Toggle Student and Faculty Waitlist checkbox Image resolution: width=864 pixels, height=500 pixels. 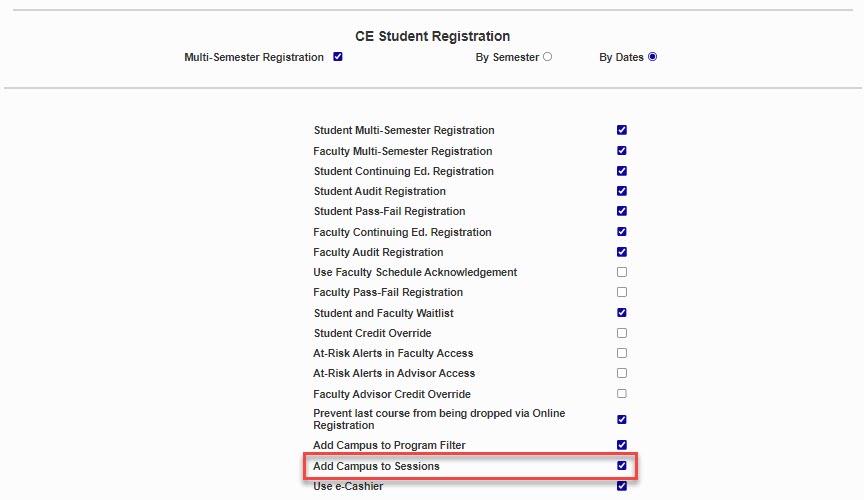[622, 313]
